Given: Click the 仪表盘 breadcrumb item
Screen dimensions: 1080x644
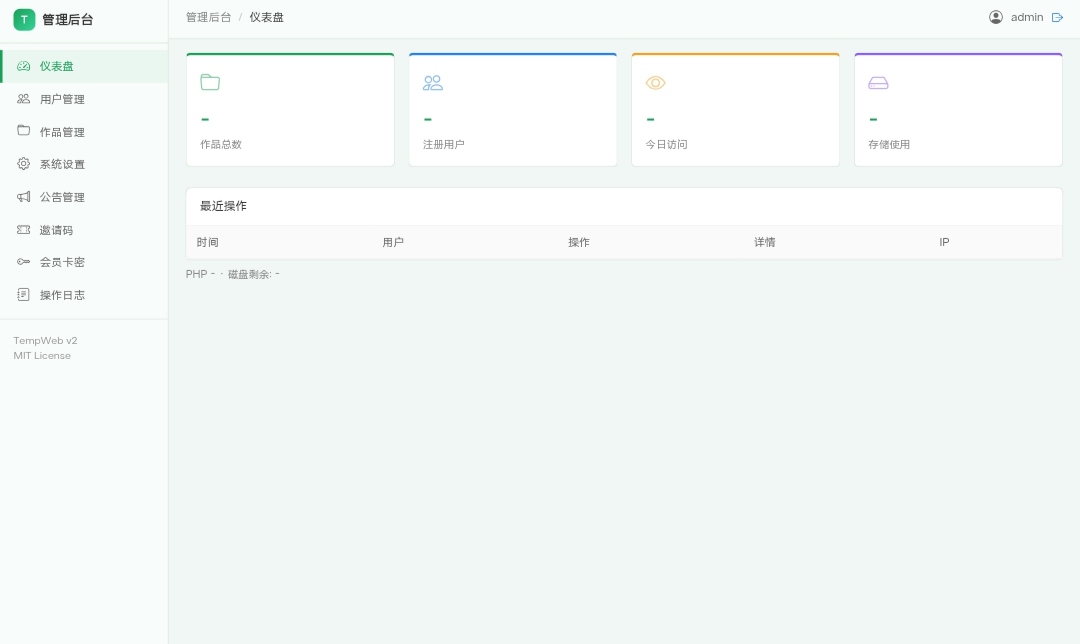Looking at the screenshot, I should (267, 17).
